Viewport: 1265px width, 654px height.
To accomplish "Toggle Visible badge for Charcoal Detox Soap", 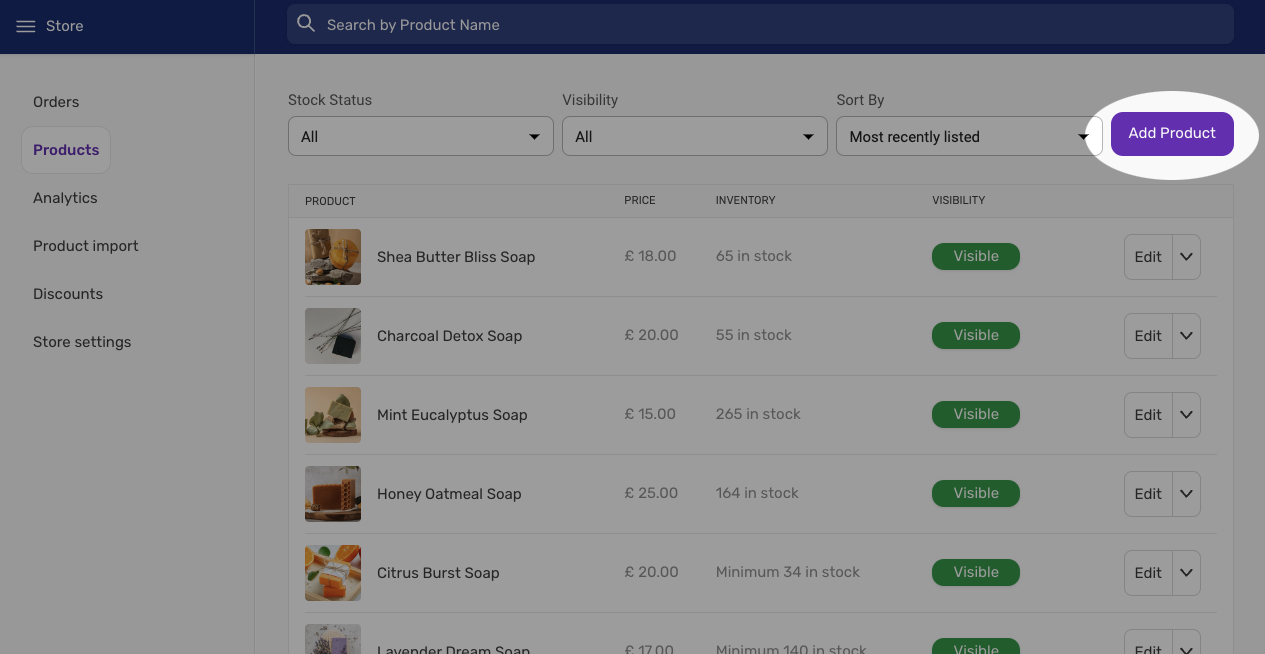I will click(x=976, y=335).
